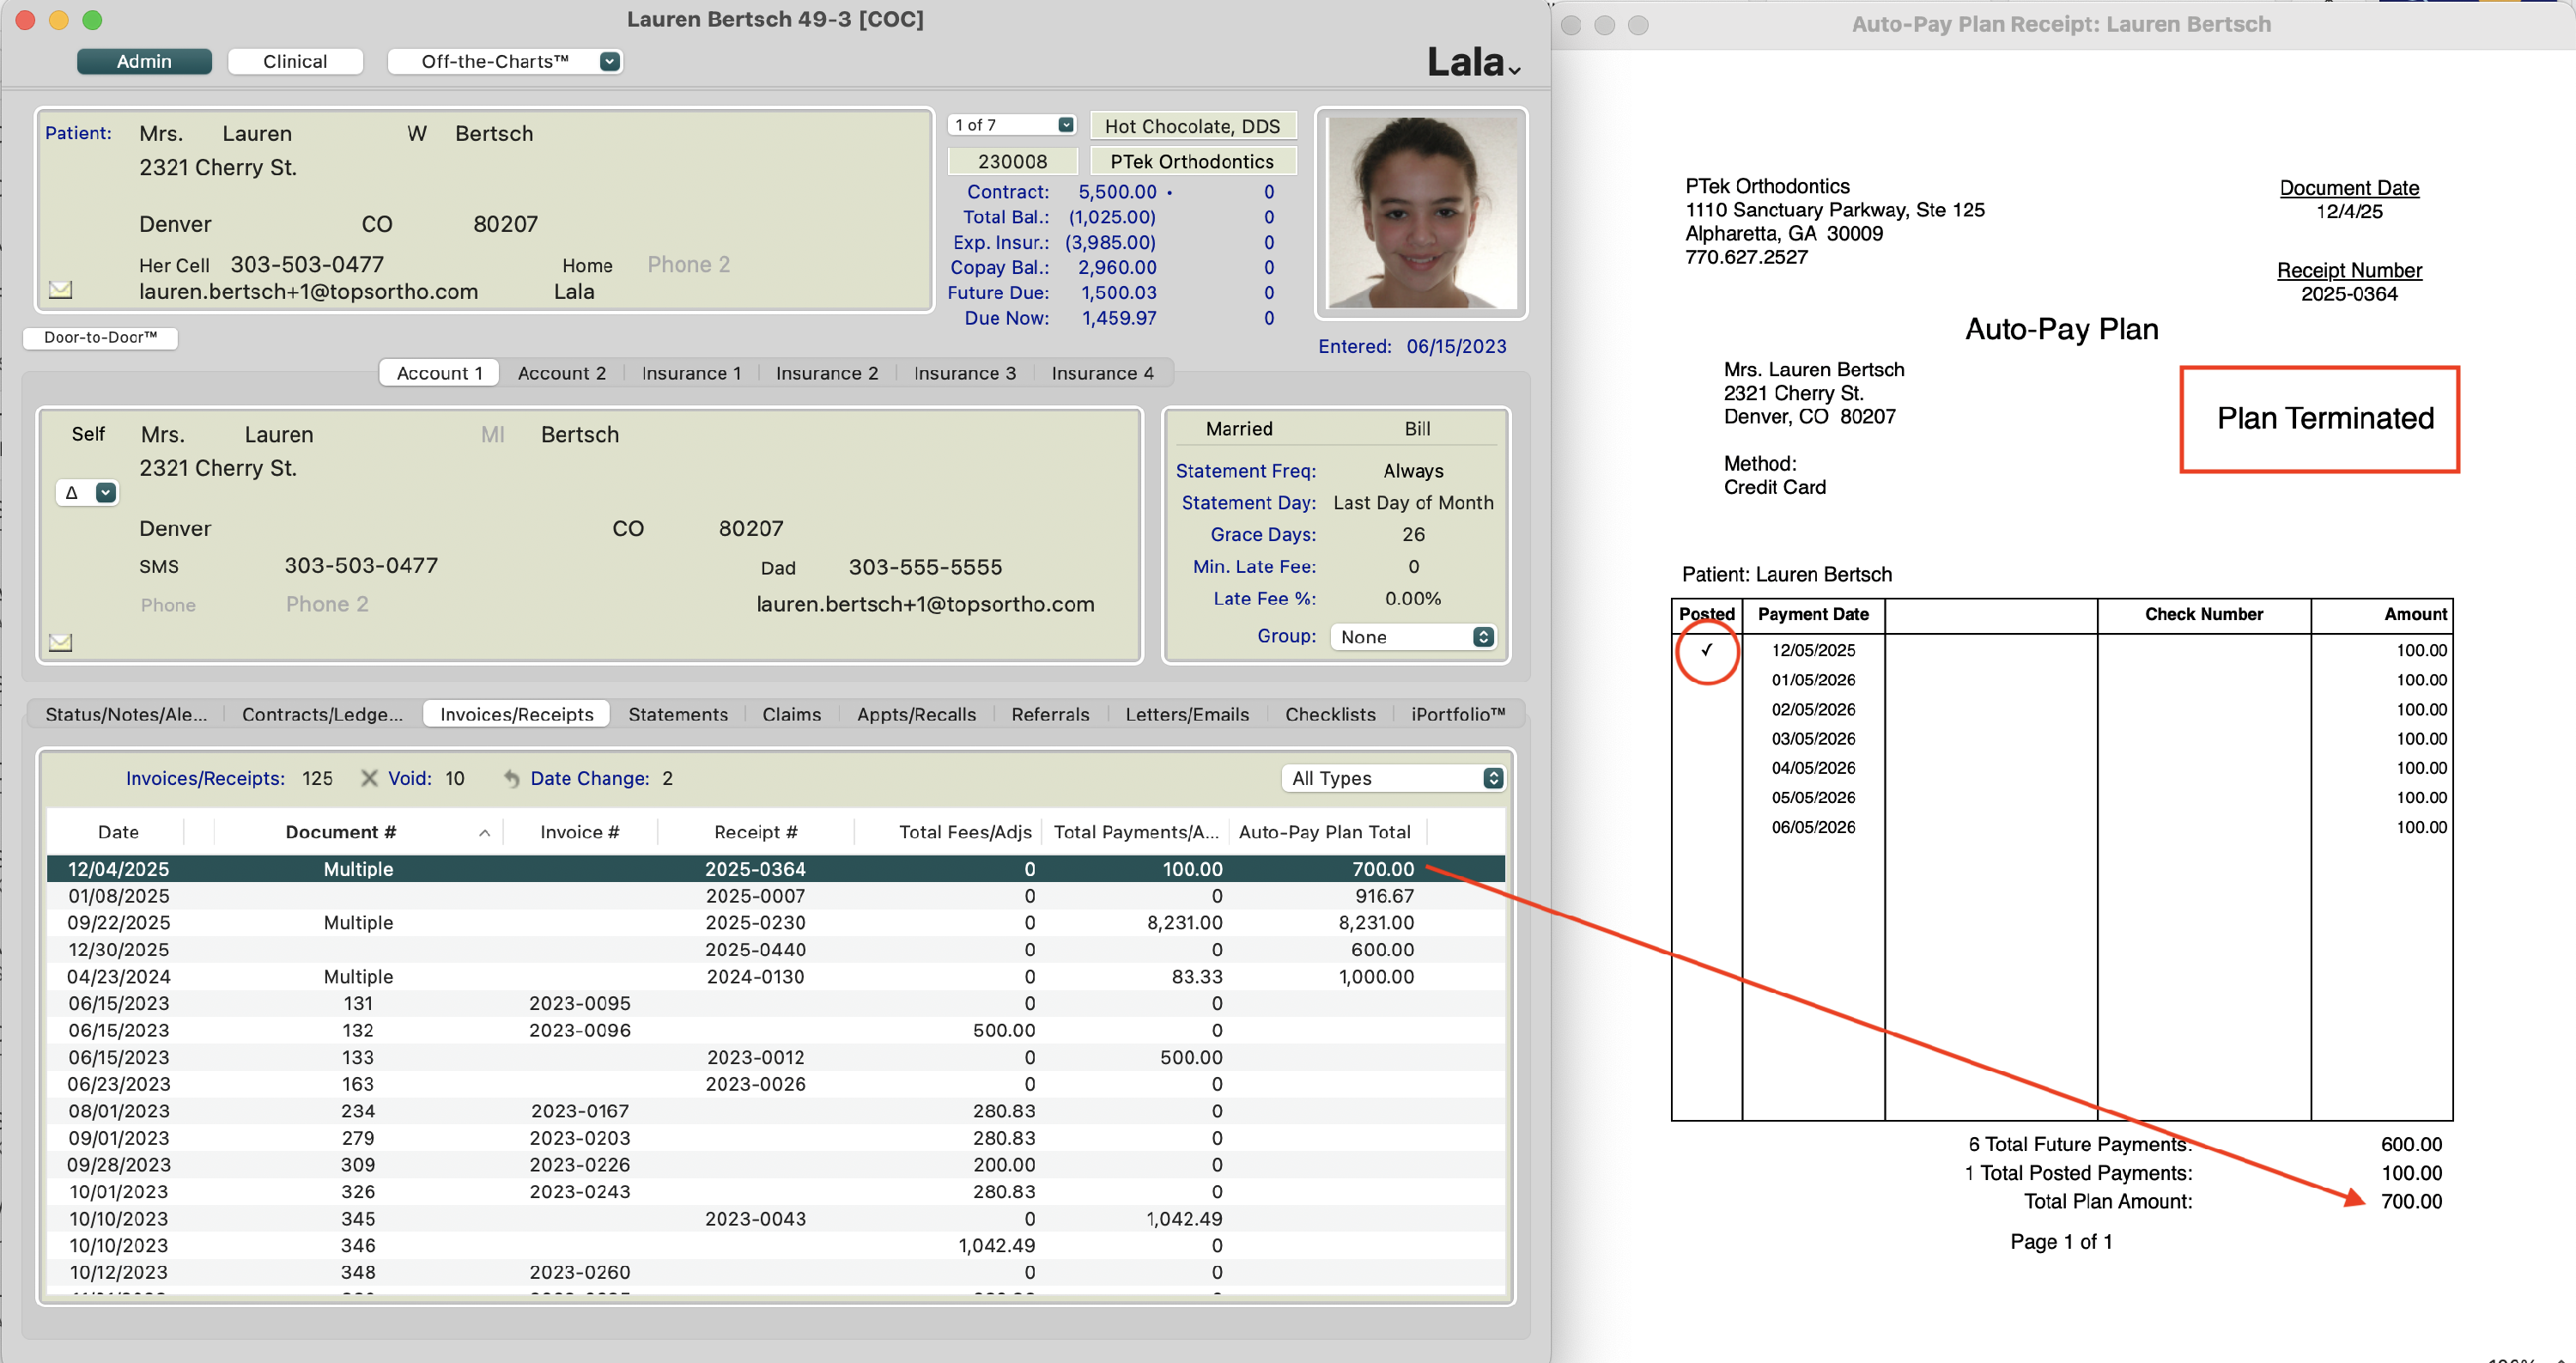Click the envelope icon in Account 1 panel
This screenshot has height=1363, width=2576.
60,642
